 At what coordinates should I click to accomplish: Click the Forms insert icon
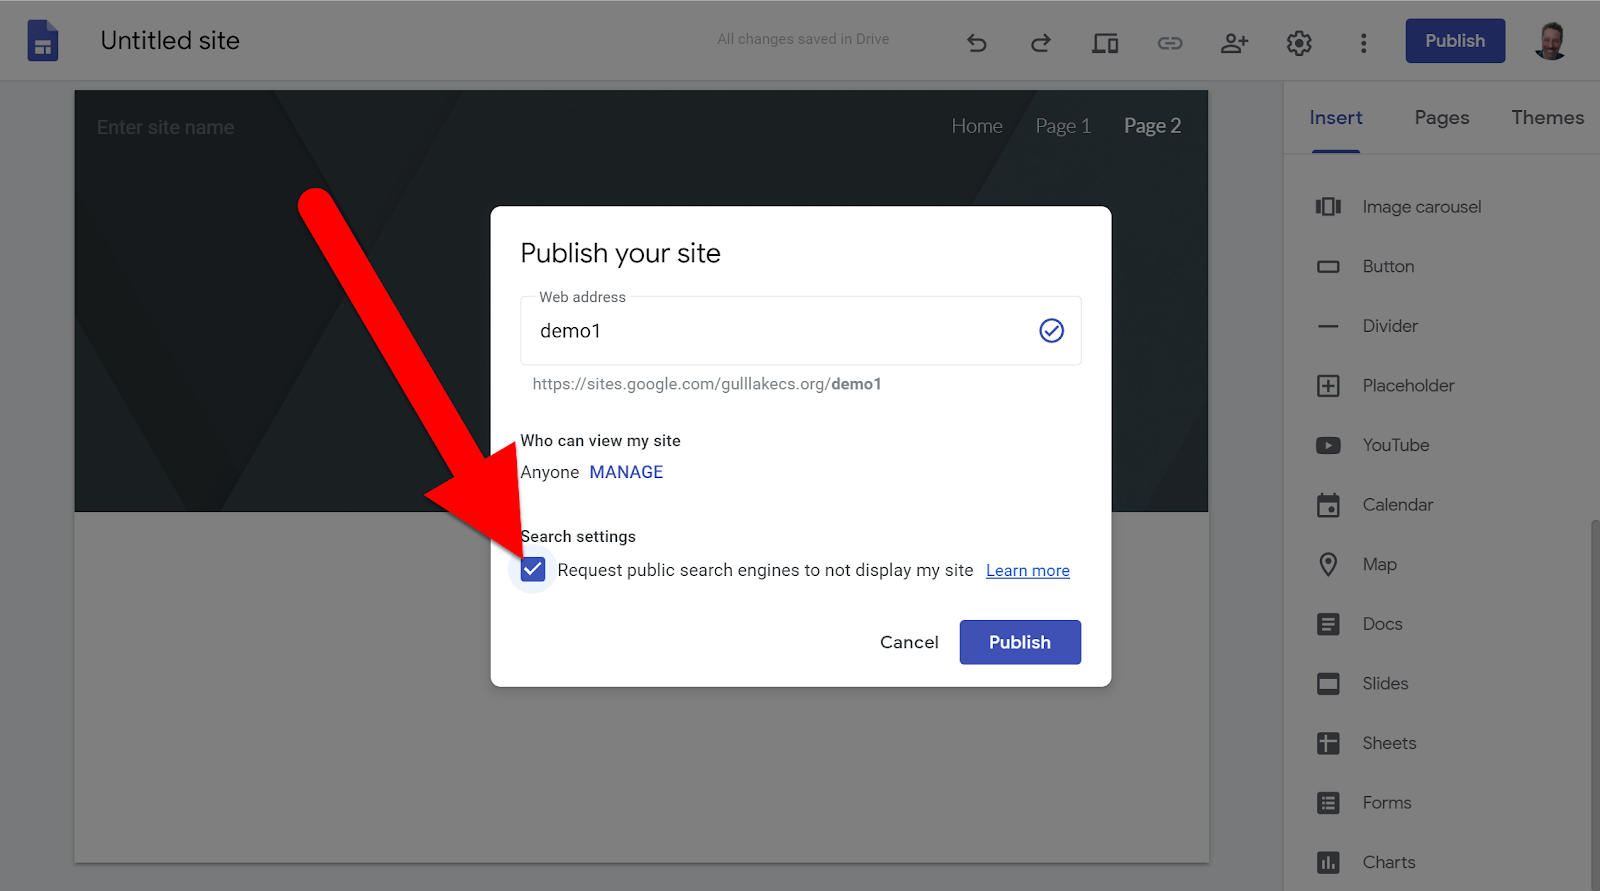pyautogui.click(x=1328, y=803)
